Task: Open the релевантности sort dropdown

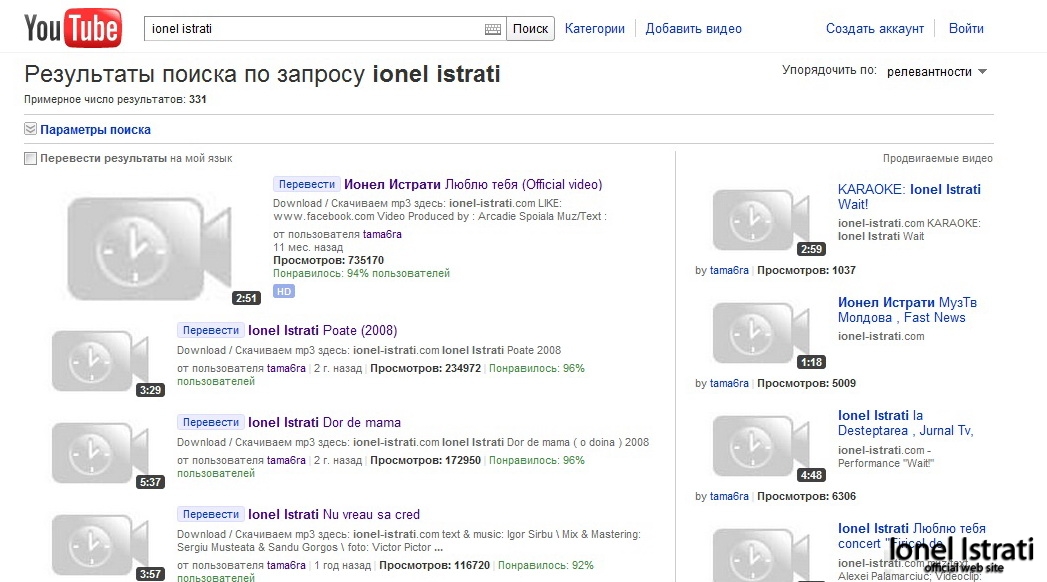Action: [x=937, y=72]
